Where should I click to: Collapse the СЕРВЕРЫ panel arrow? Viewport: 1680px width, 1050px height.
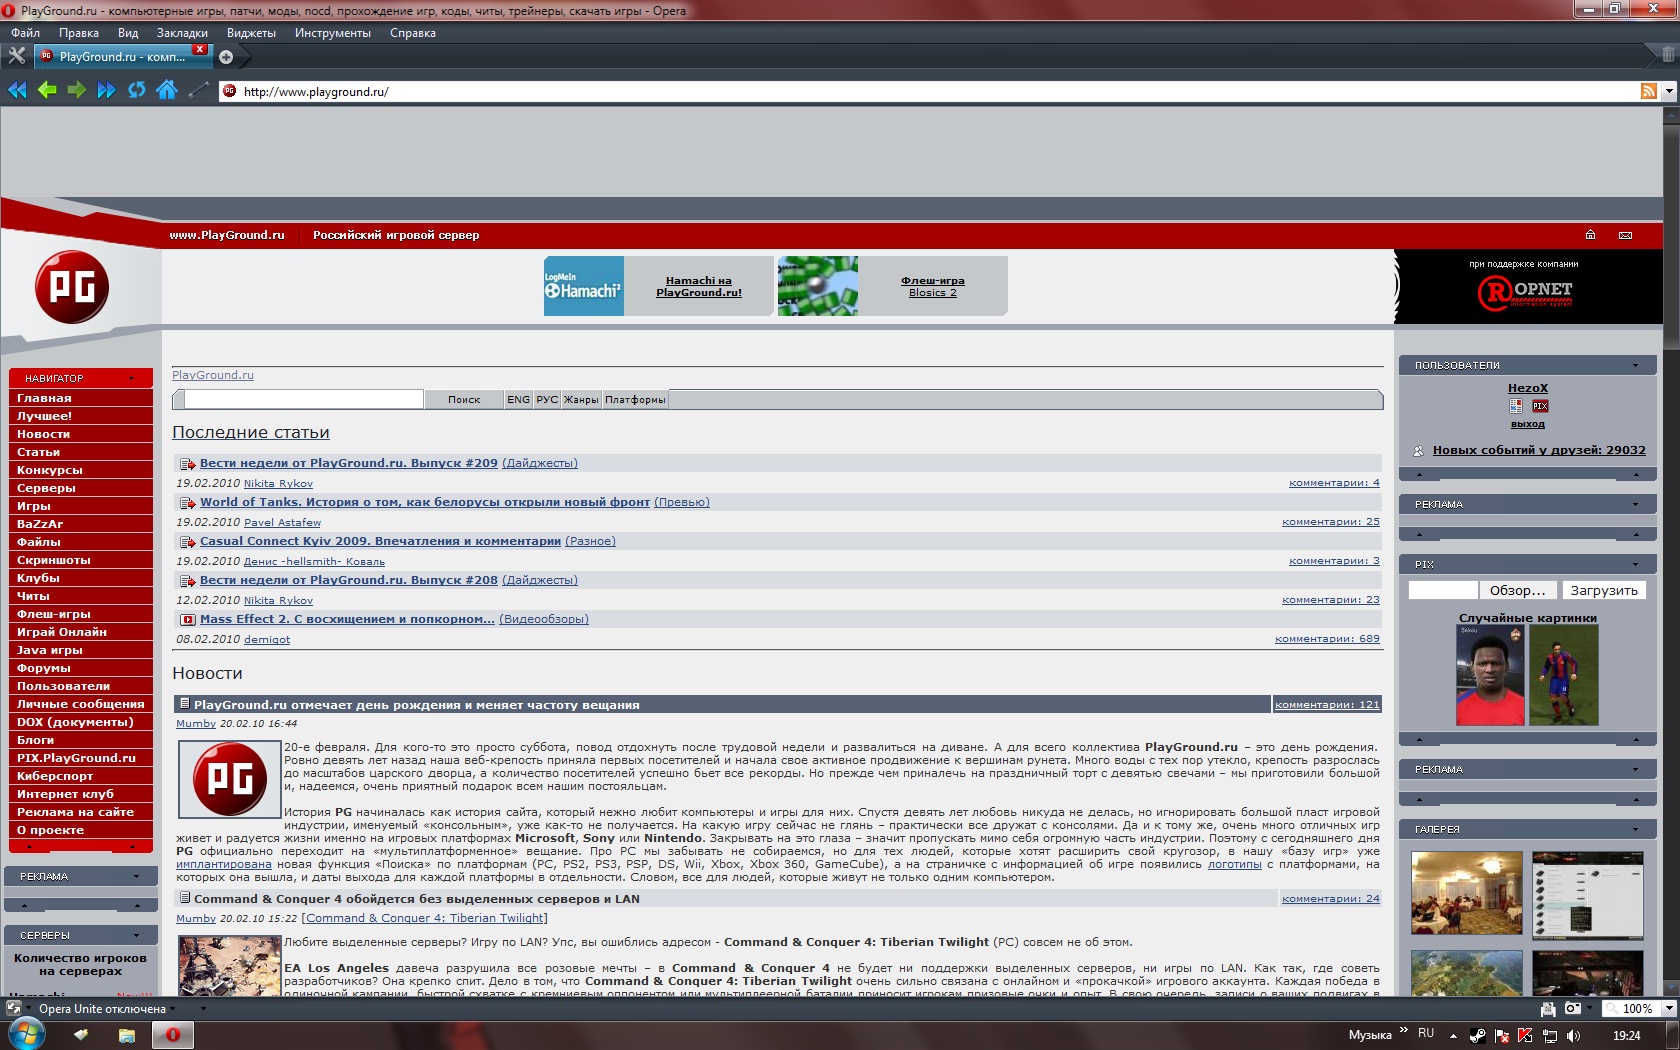tap(137, 935)
